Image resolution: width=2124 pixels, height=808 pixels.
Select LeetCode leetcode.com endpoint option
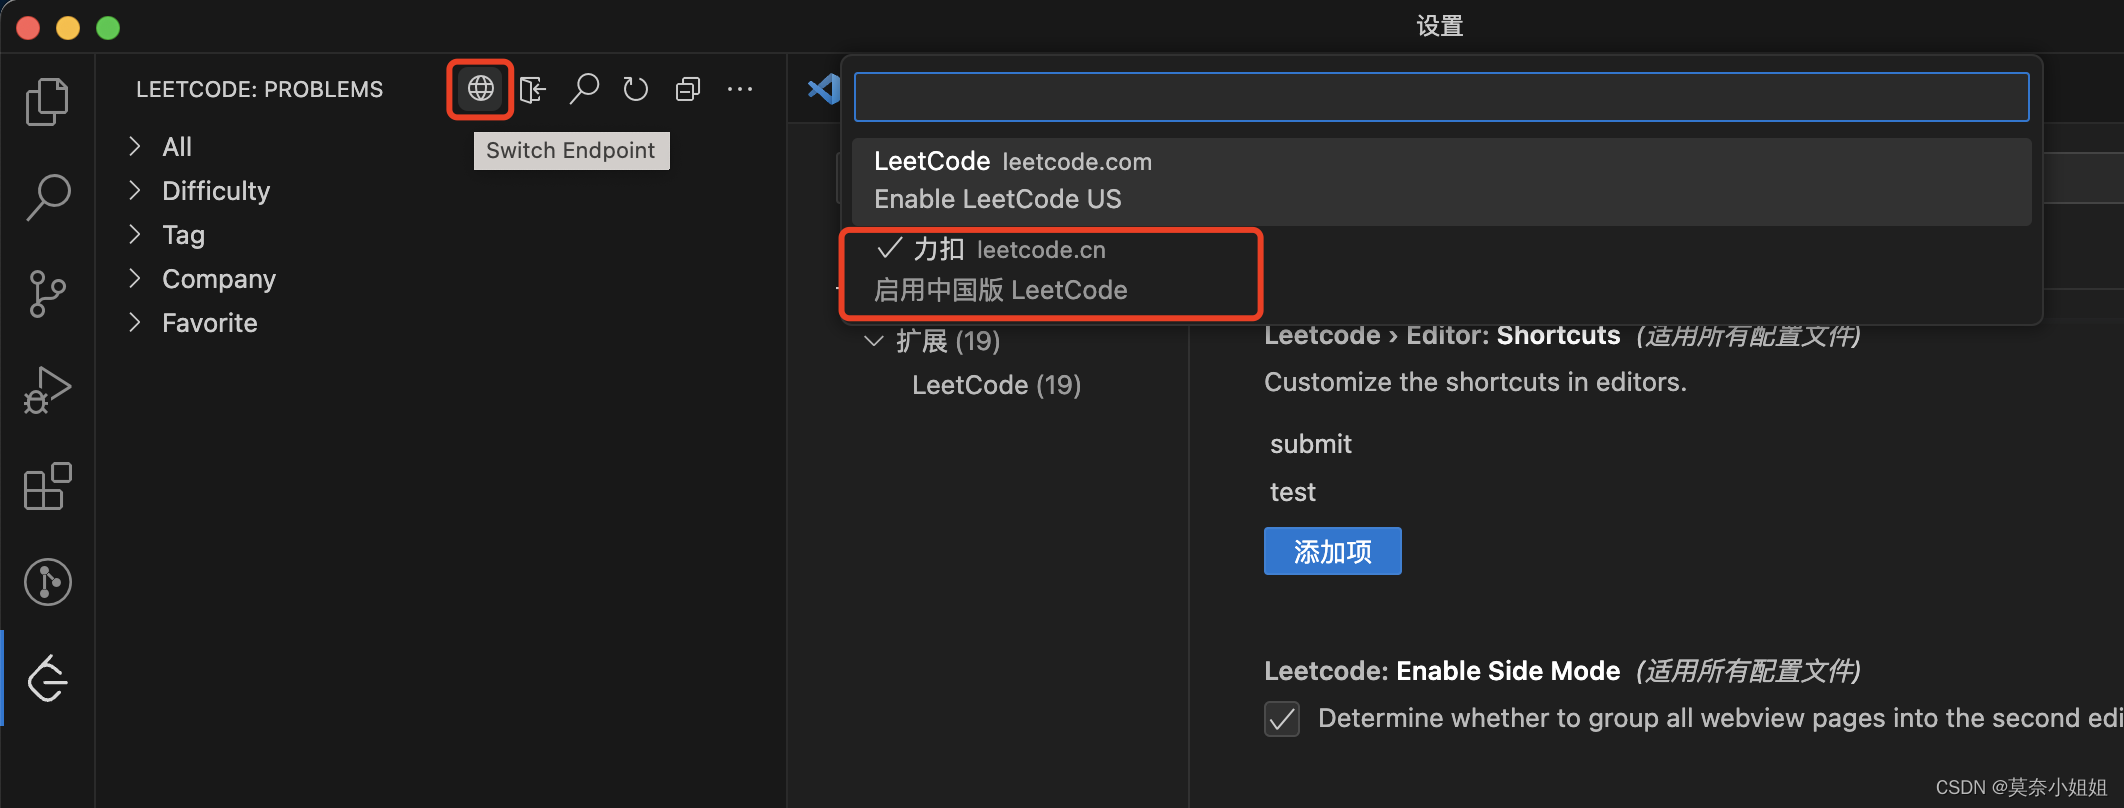(x=1441, y=181)
